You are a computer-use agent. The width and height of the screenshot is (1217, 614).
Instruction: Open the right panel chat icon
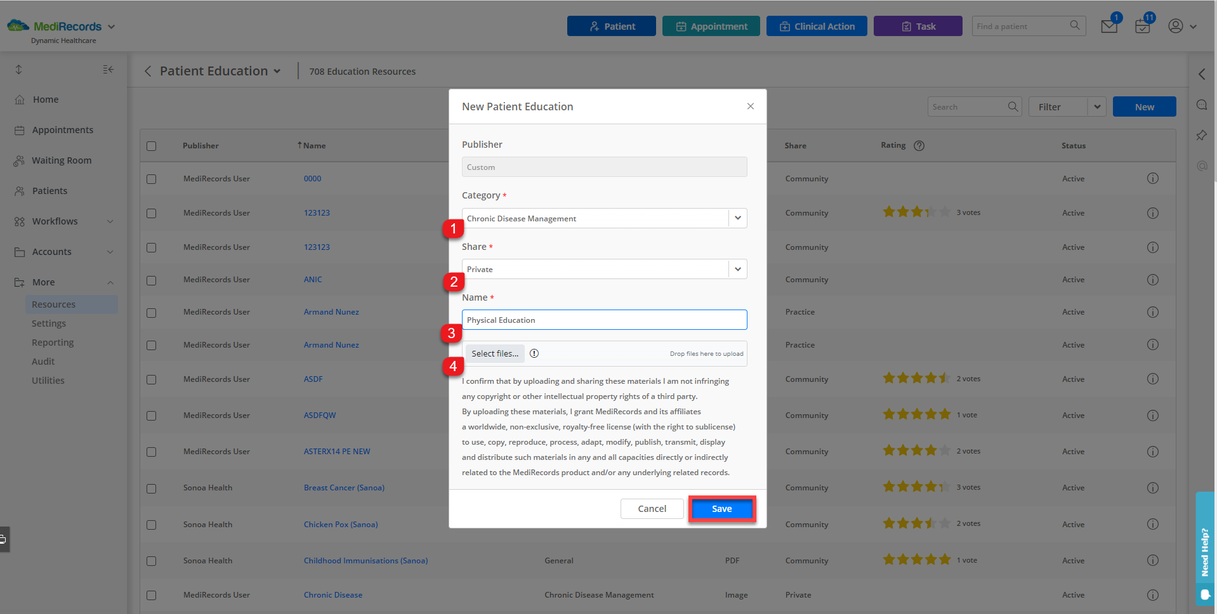[1202, 105]
